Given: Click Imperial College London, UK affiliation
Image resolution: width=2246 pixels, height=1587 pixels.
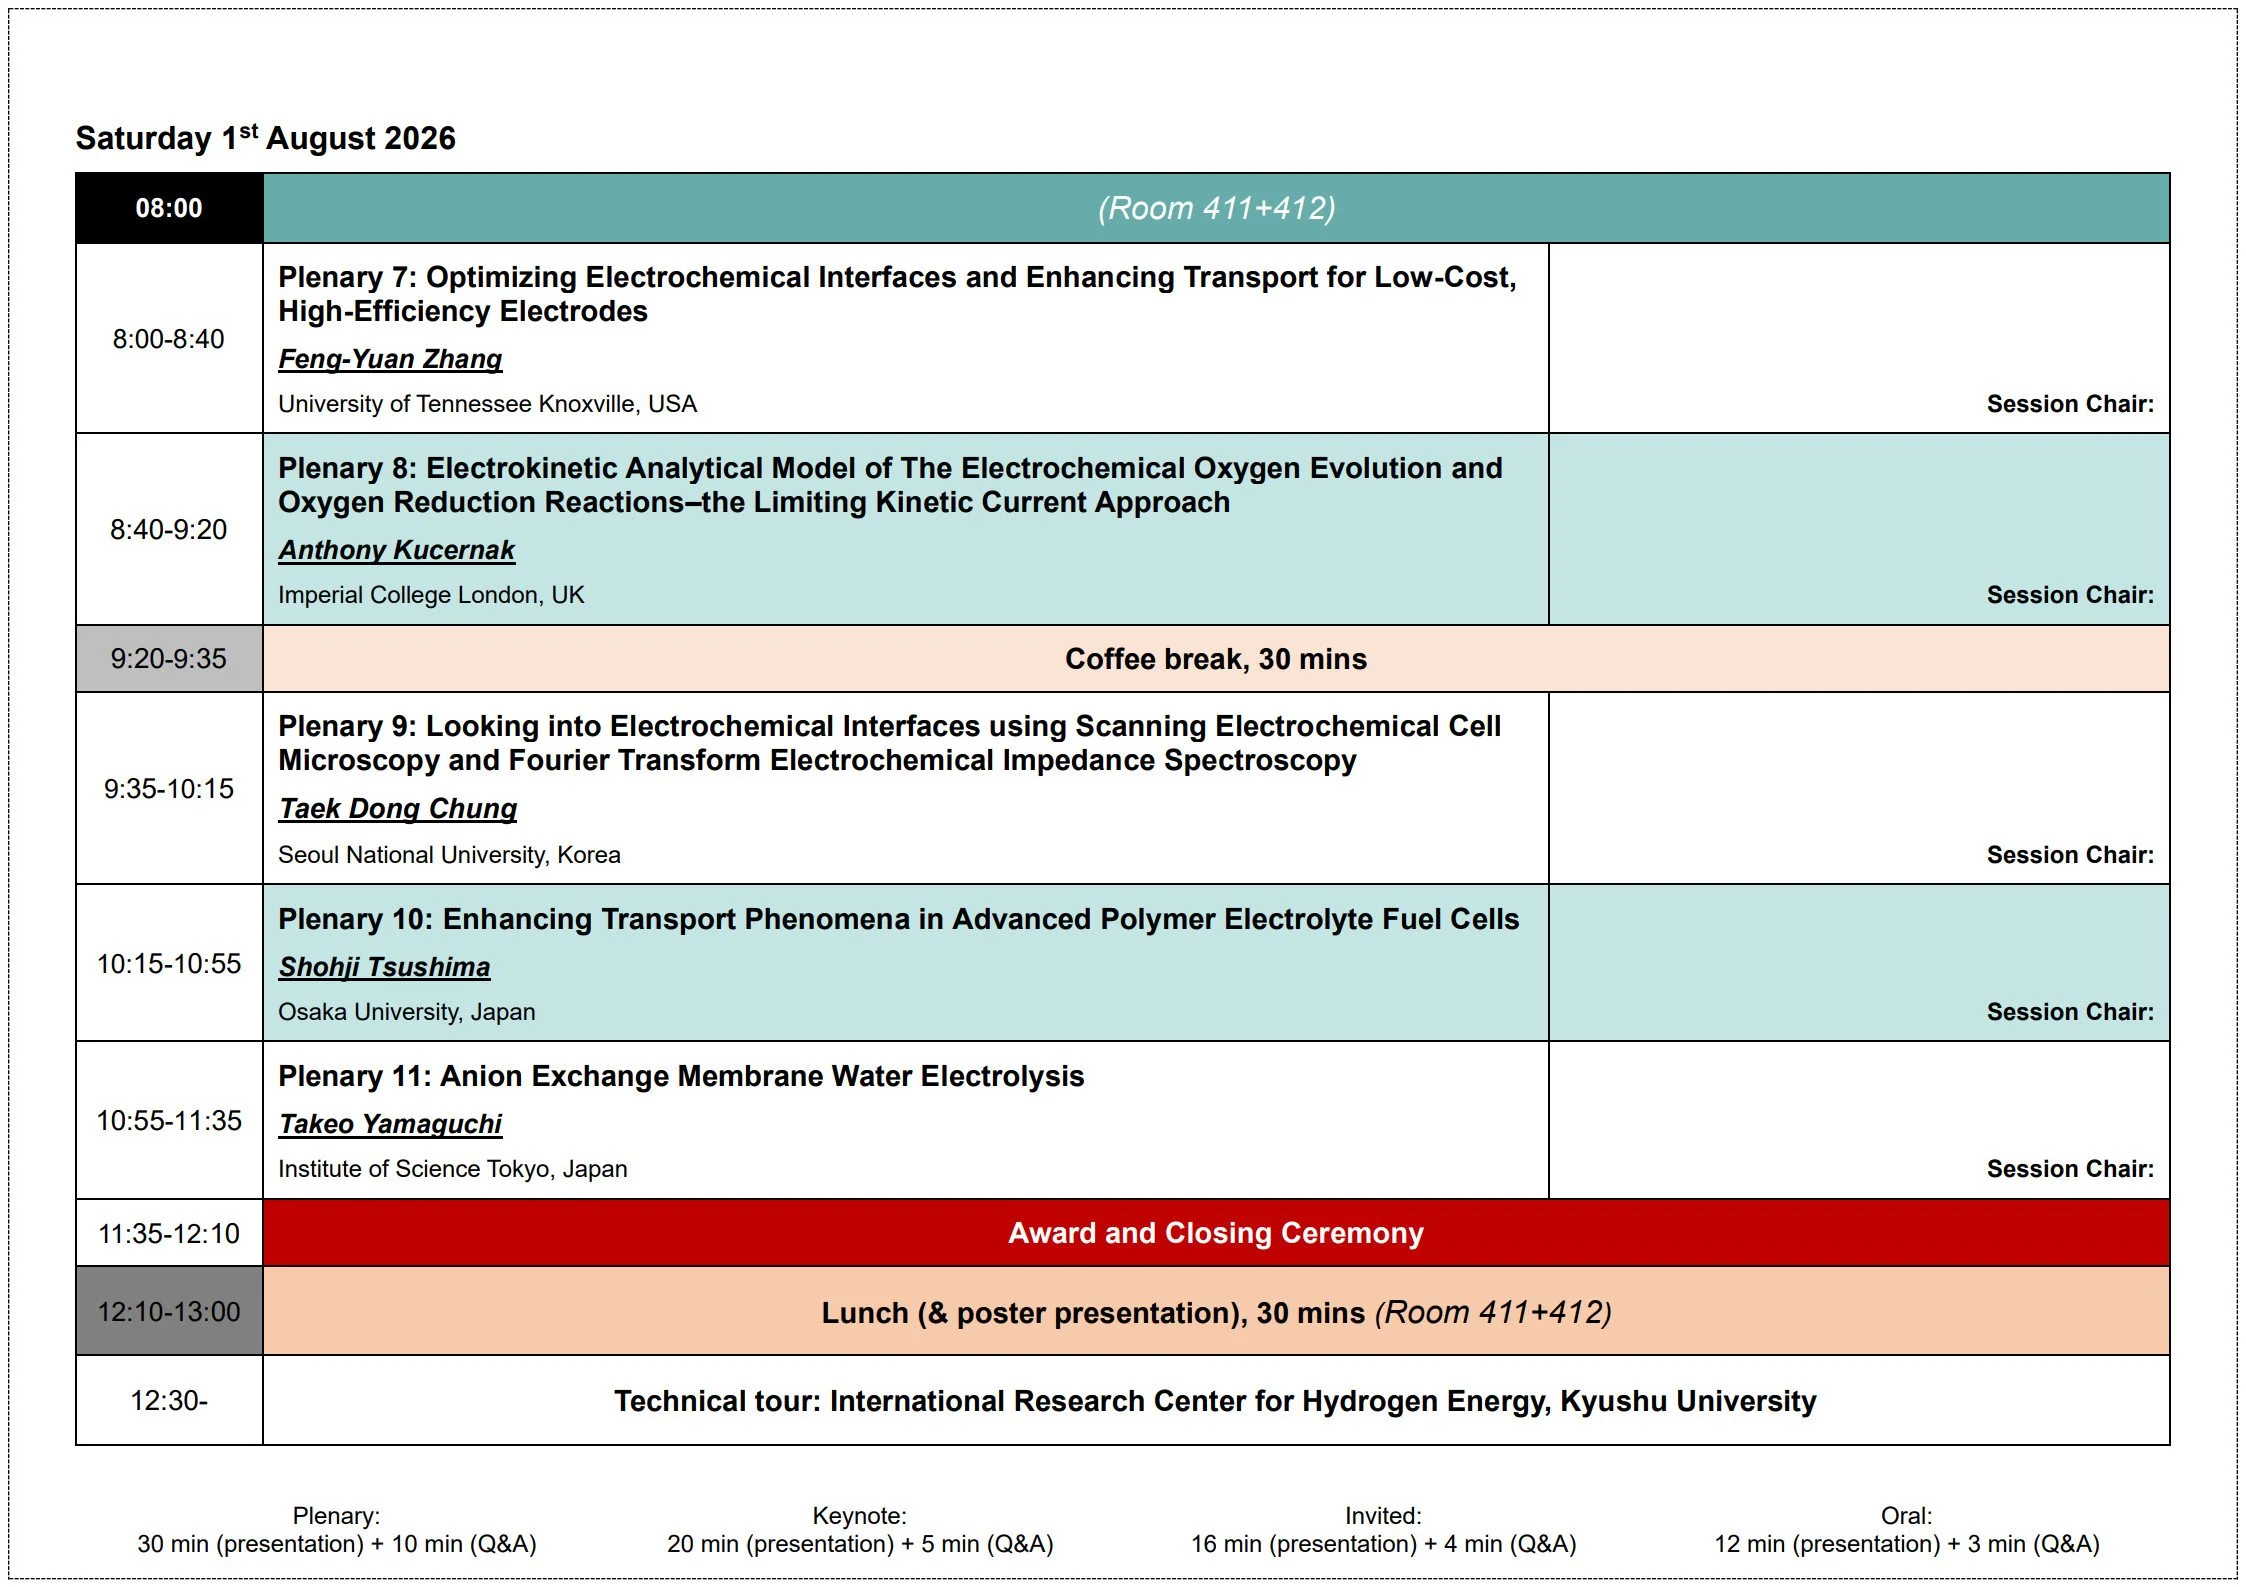Looking at the screenshot, I should pyautogui.click(x=431, y=595).
